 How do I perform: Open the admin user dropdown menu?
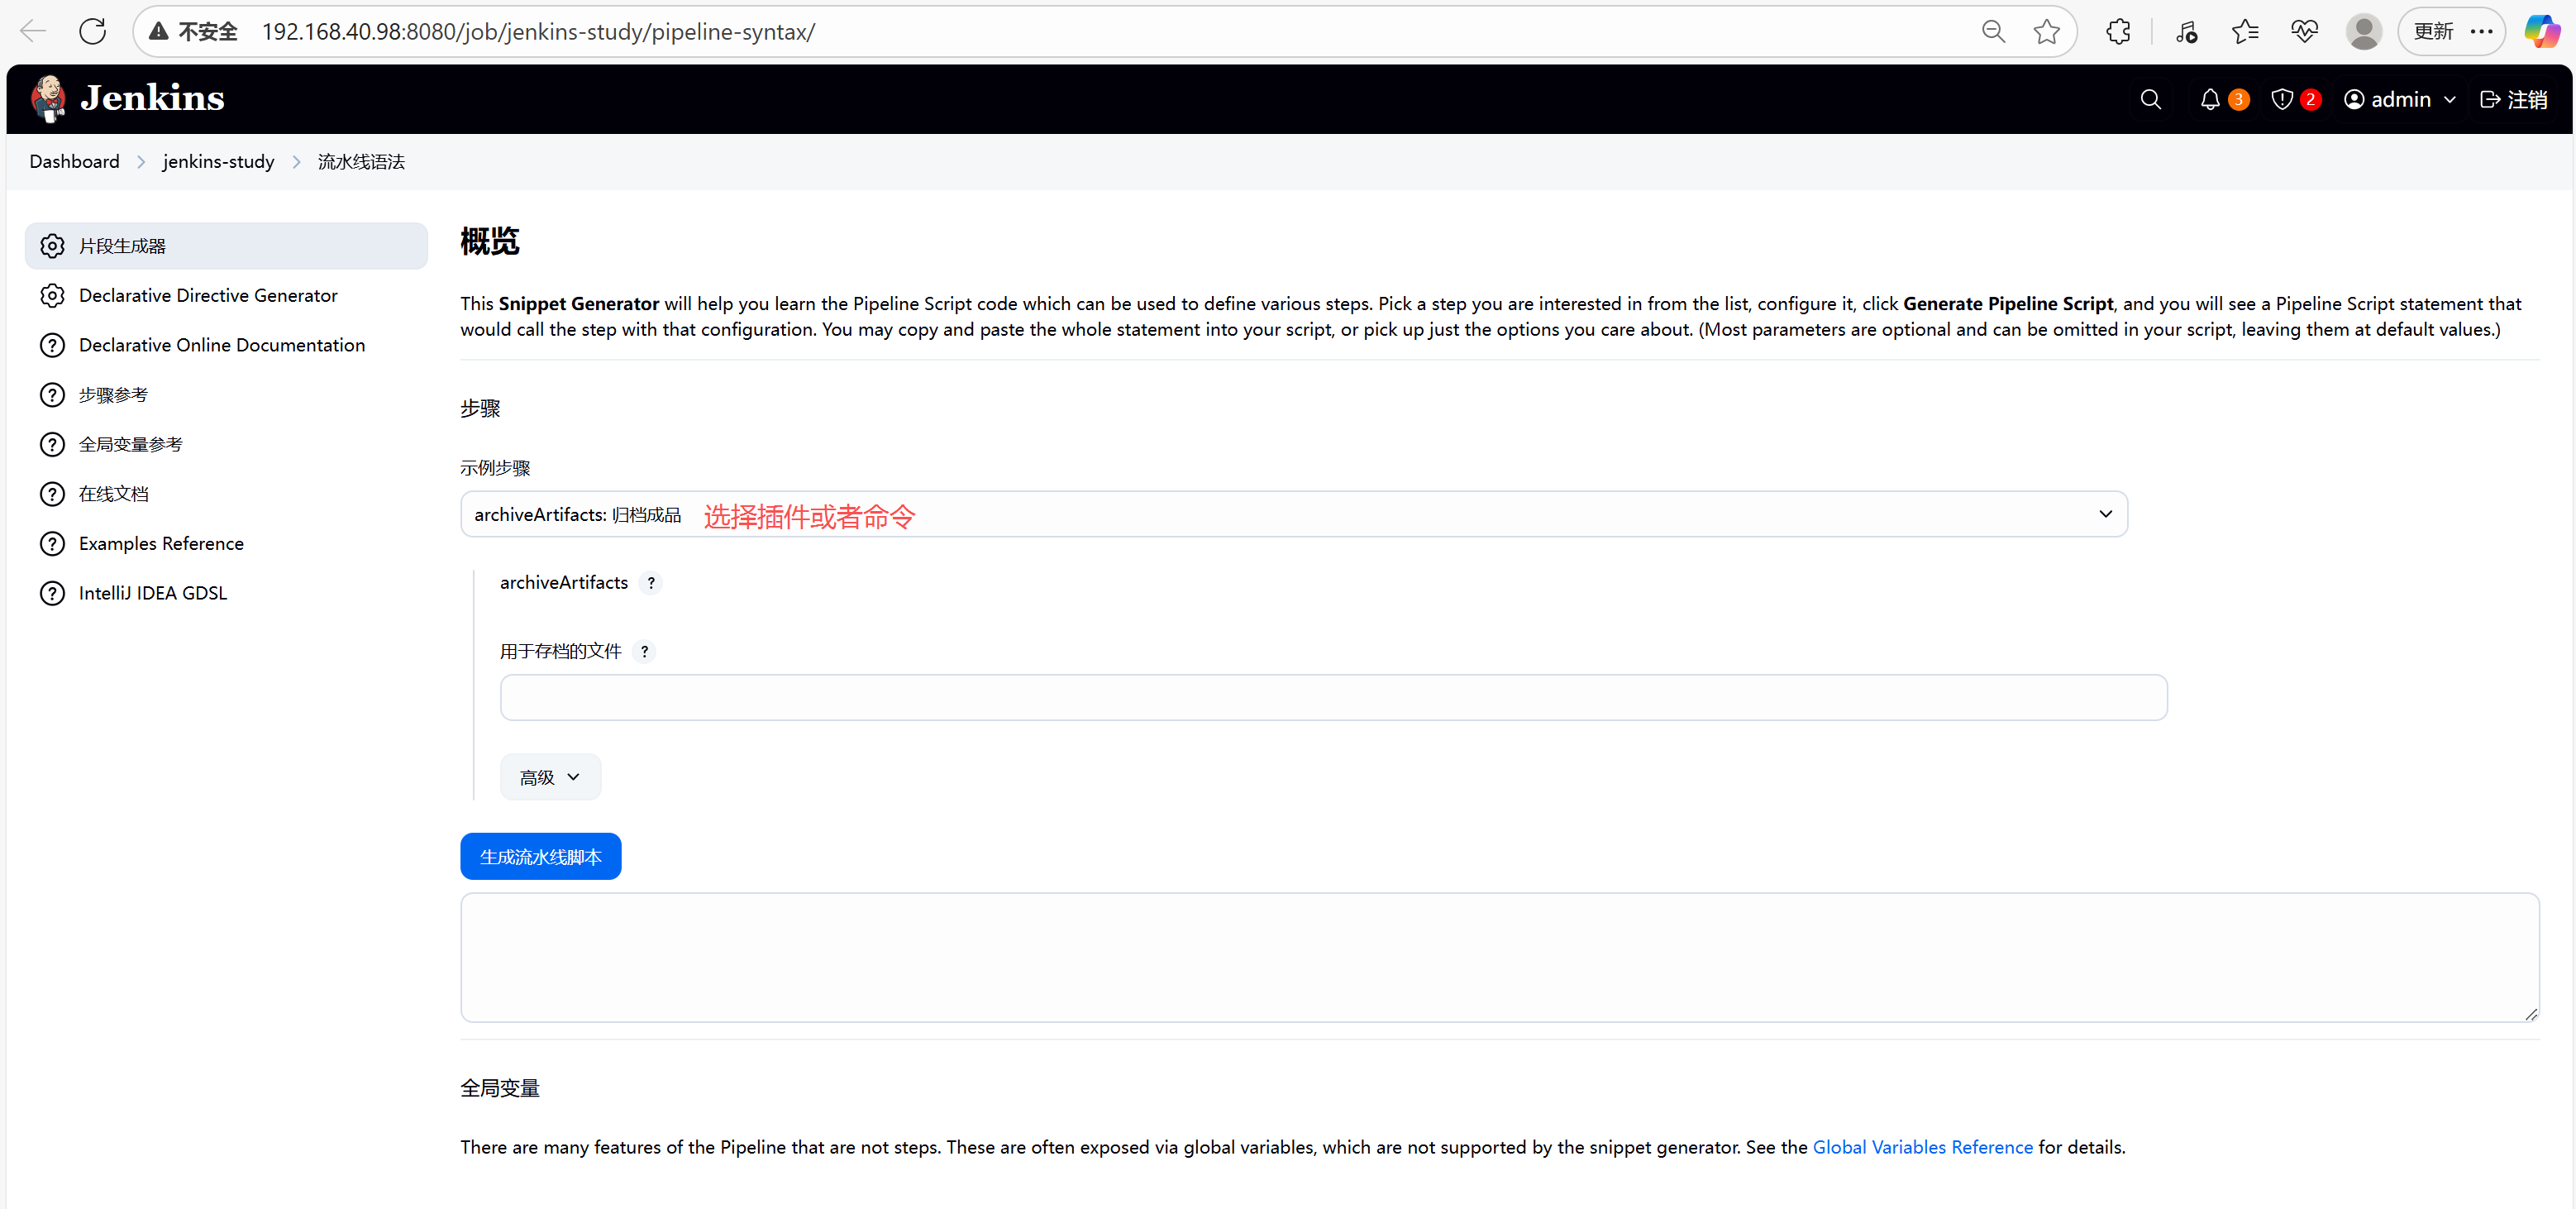click(2400, 99)
